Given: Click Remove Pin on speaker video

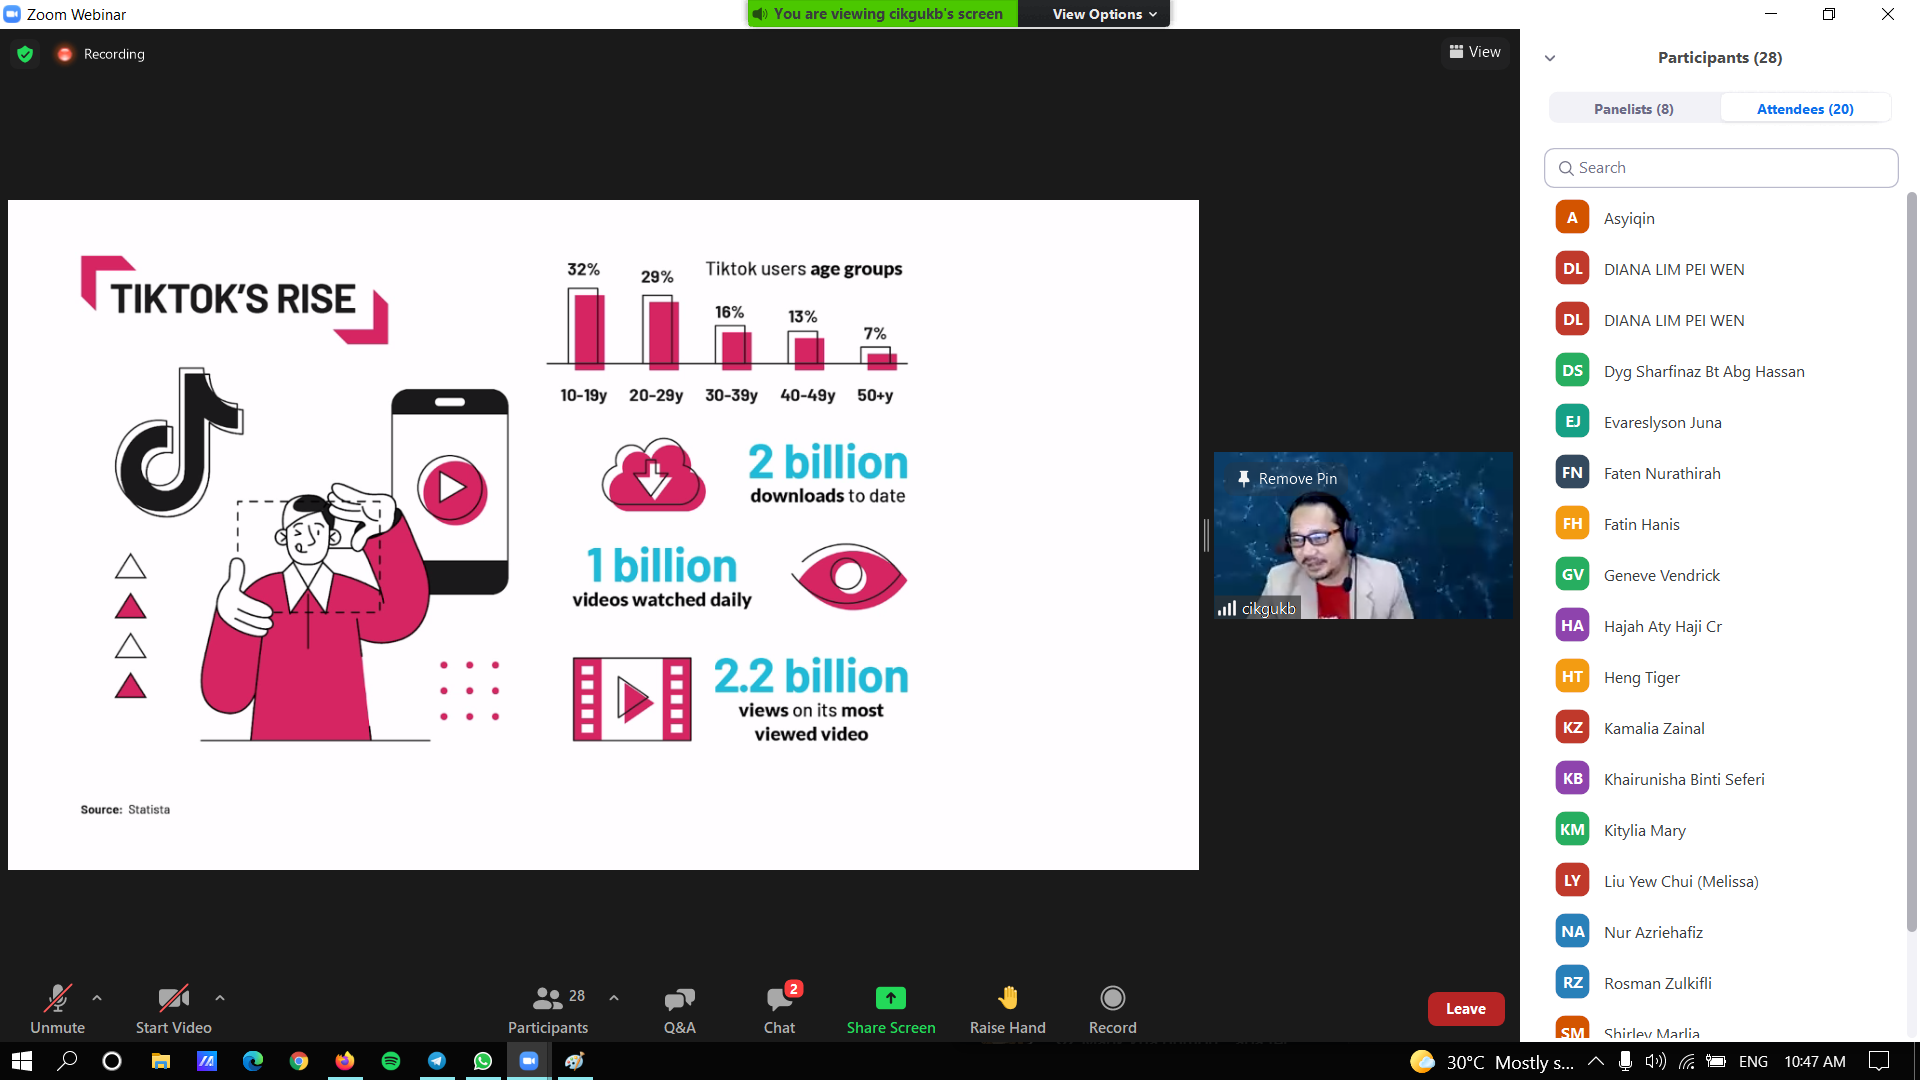Looking at the screenshot, I should 1287,479.
